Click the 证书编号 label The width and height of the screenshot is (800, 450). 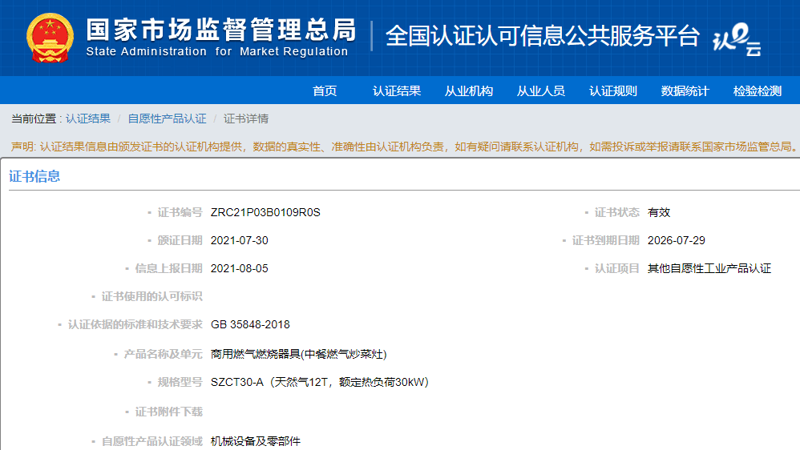pos(180,212)
